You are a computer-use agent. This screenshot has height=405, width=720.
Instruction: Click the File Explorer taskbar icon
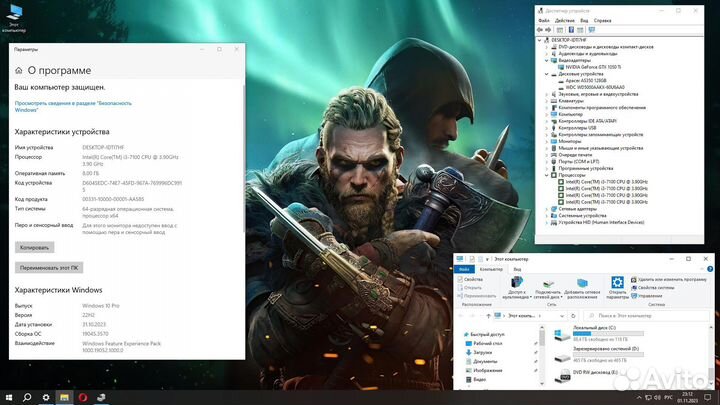64,397
